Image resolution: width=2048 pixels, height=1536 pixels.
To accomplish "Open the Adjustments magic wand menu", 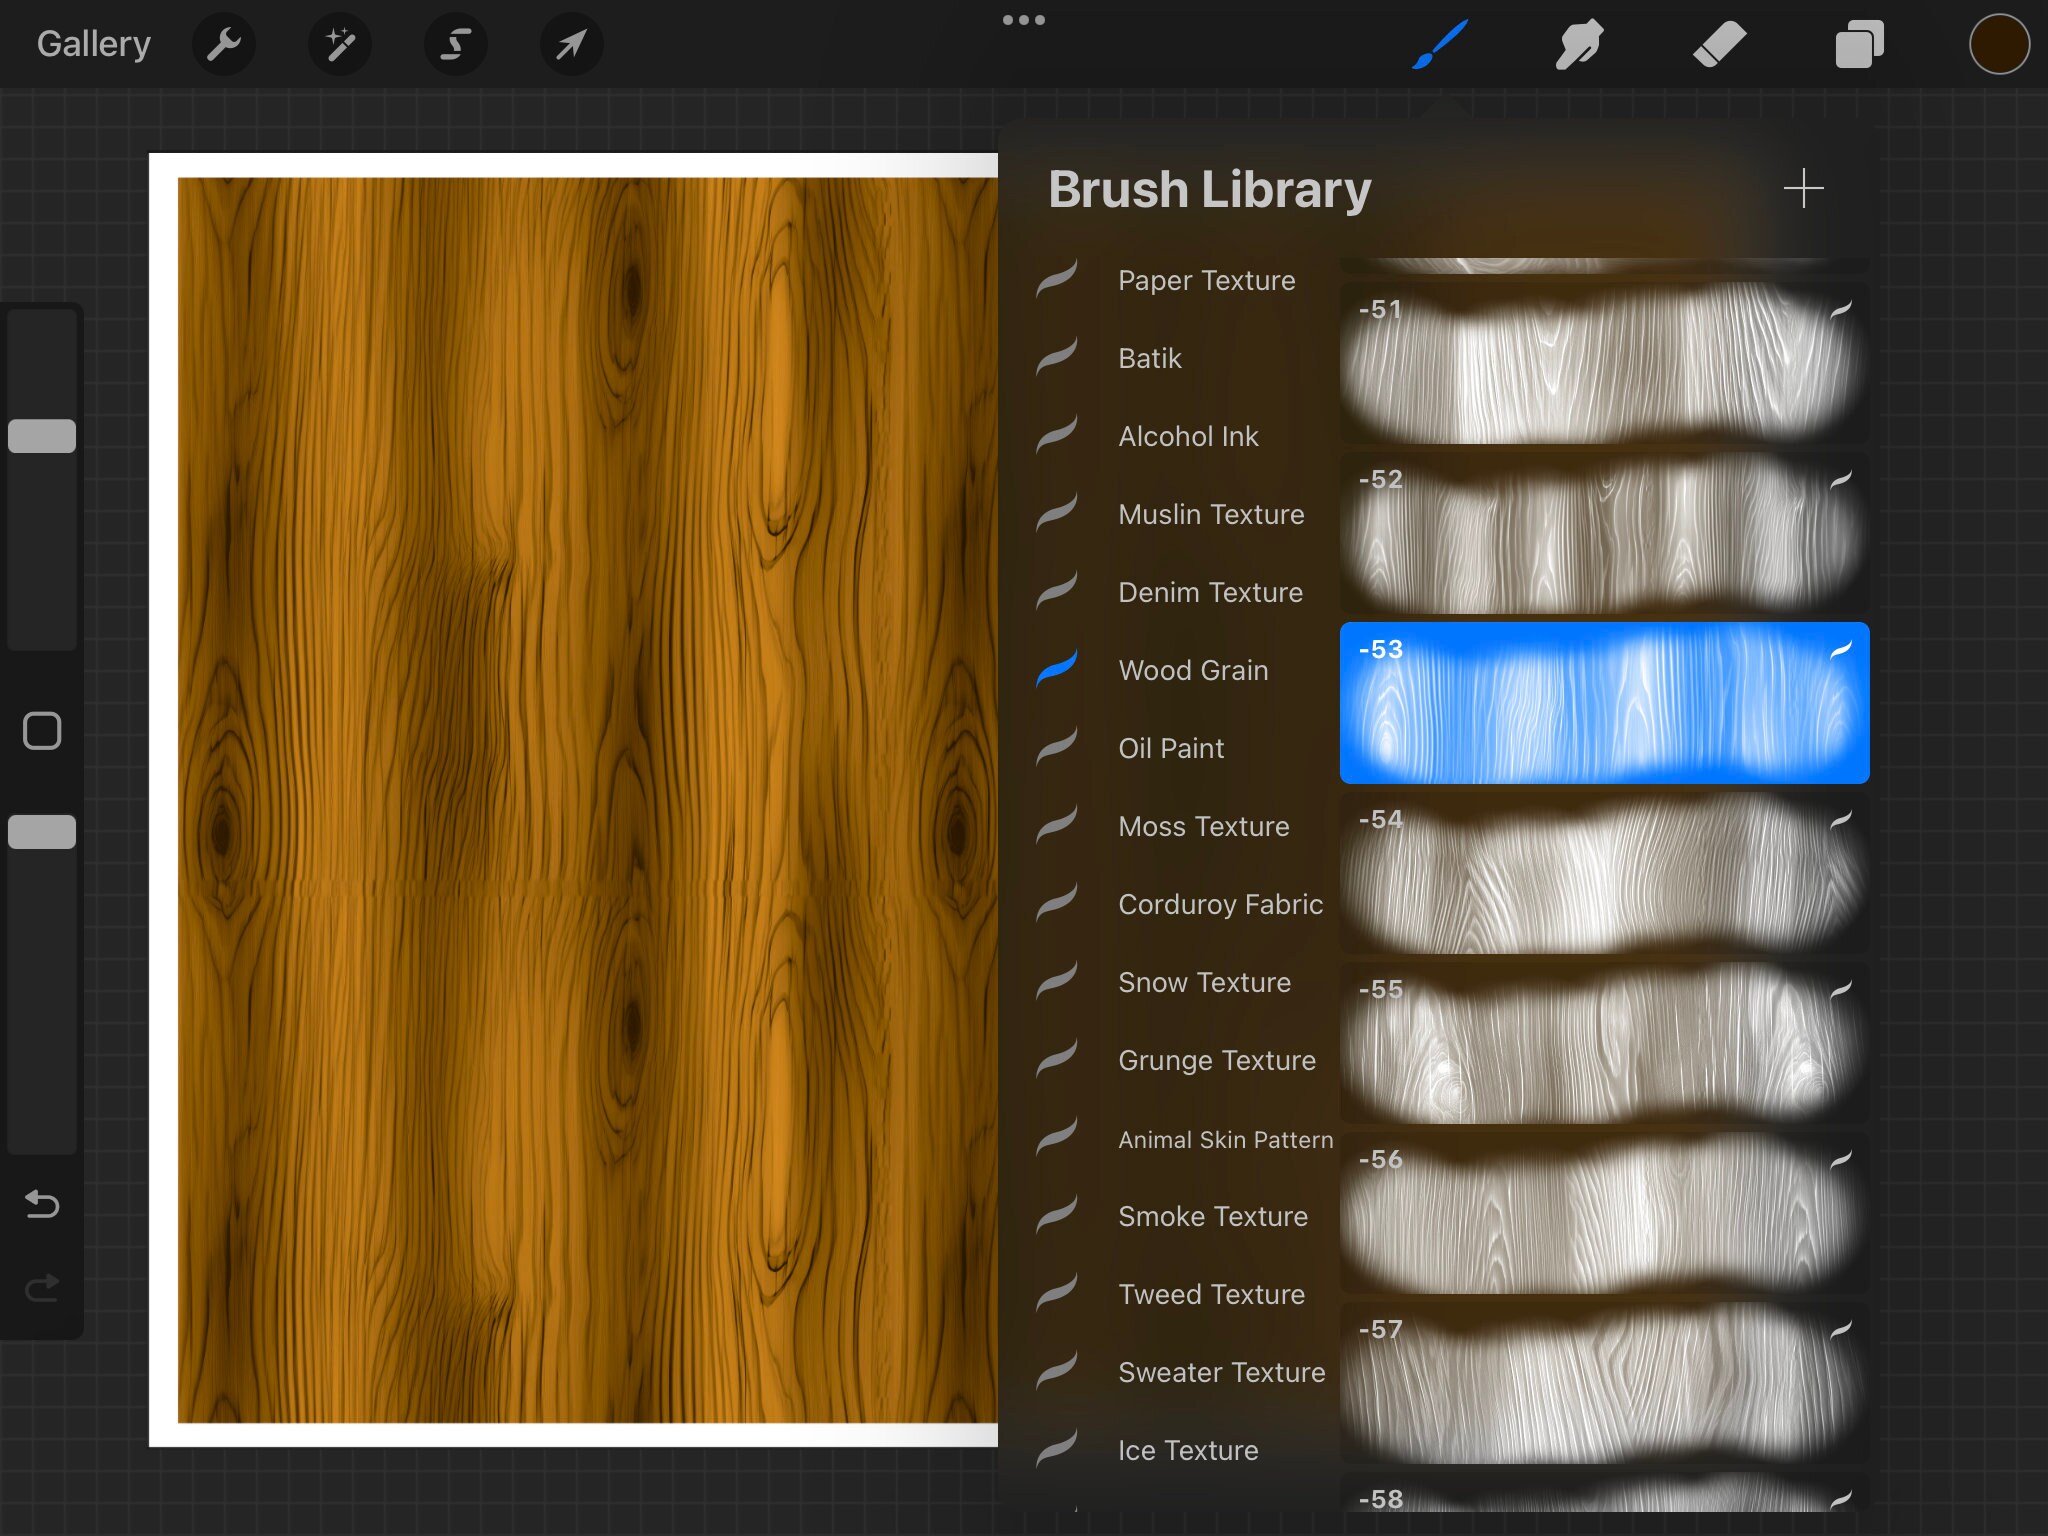I will [340, 44].
